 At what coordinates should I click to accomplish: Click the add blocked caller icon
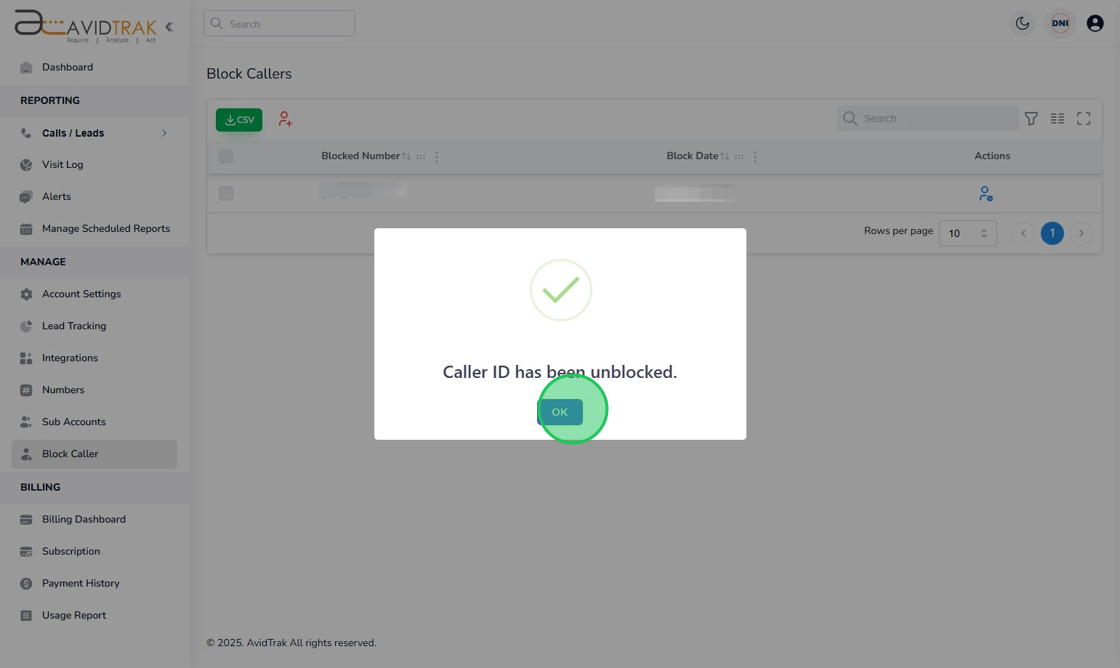[x=285, y=119]
